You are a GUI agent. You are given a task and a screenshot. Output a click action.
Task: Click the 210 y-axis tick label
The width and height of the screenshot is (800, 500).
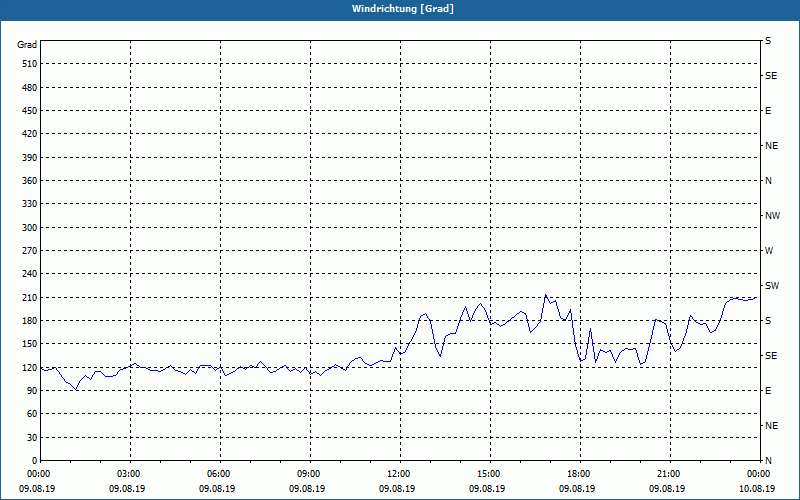pyautogui.click(x=30, y=297)
